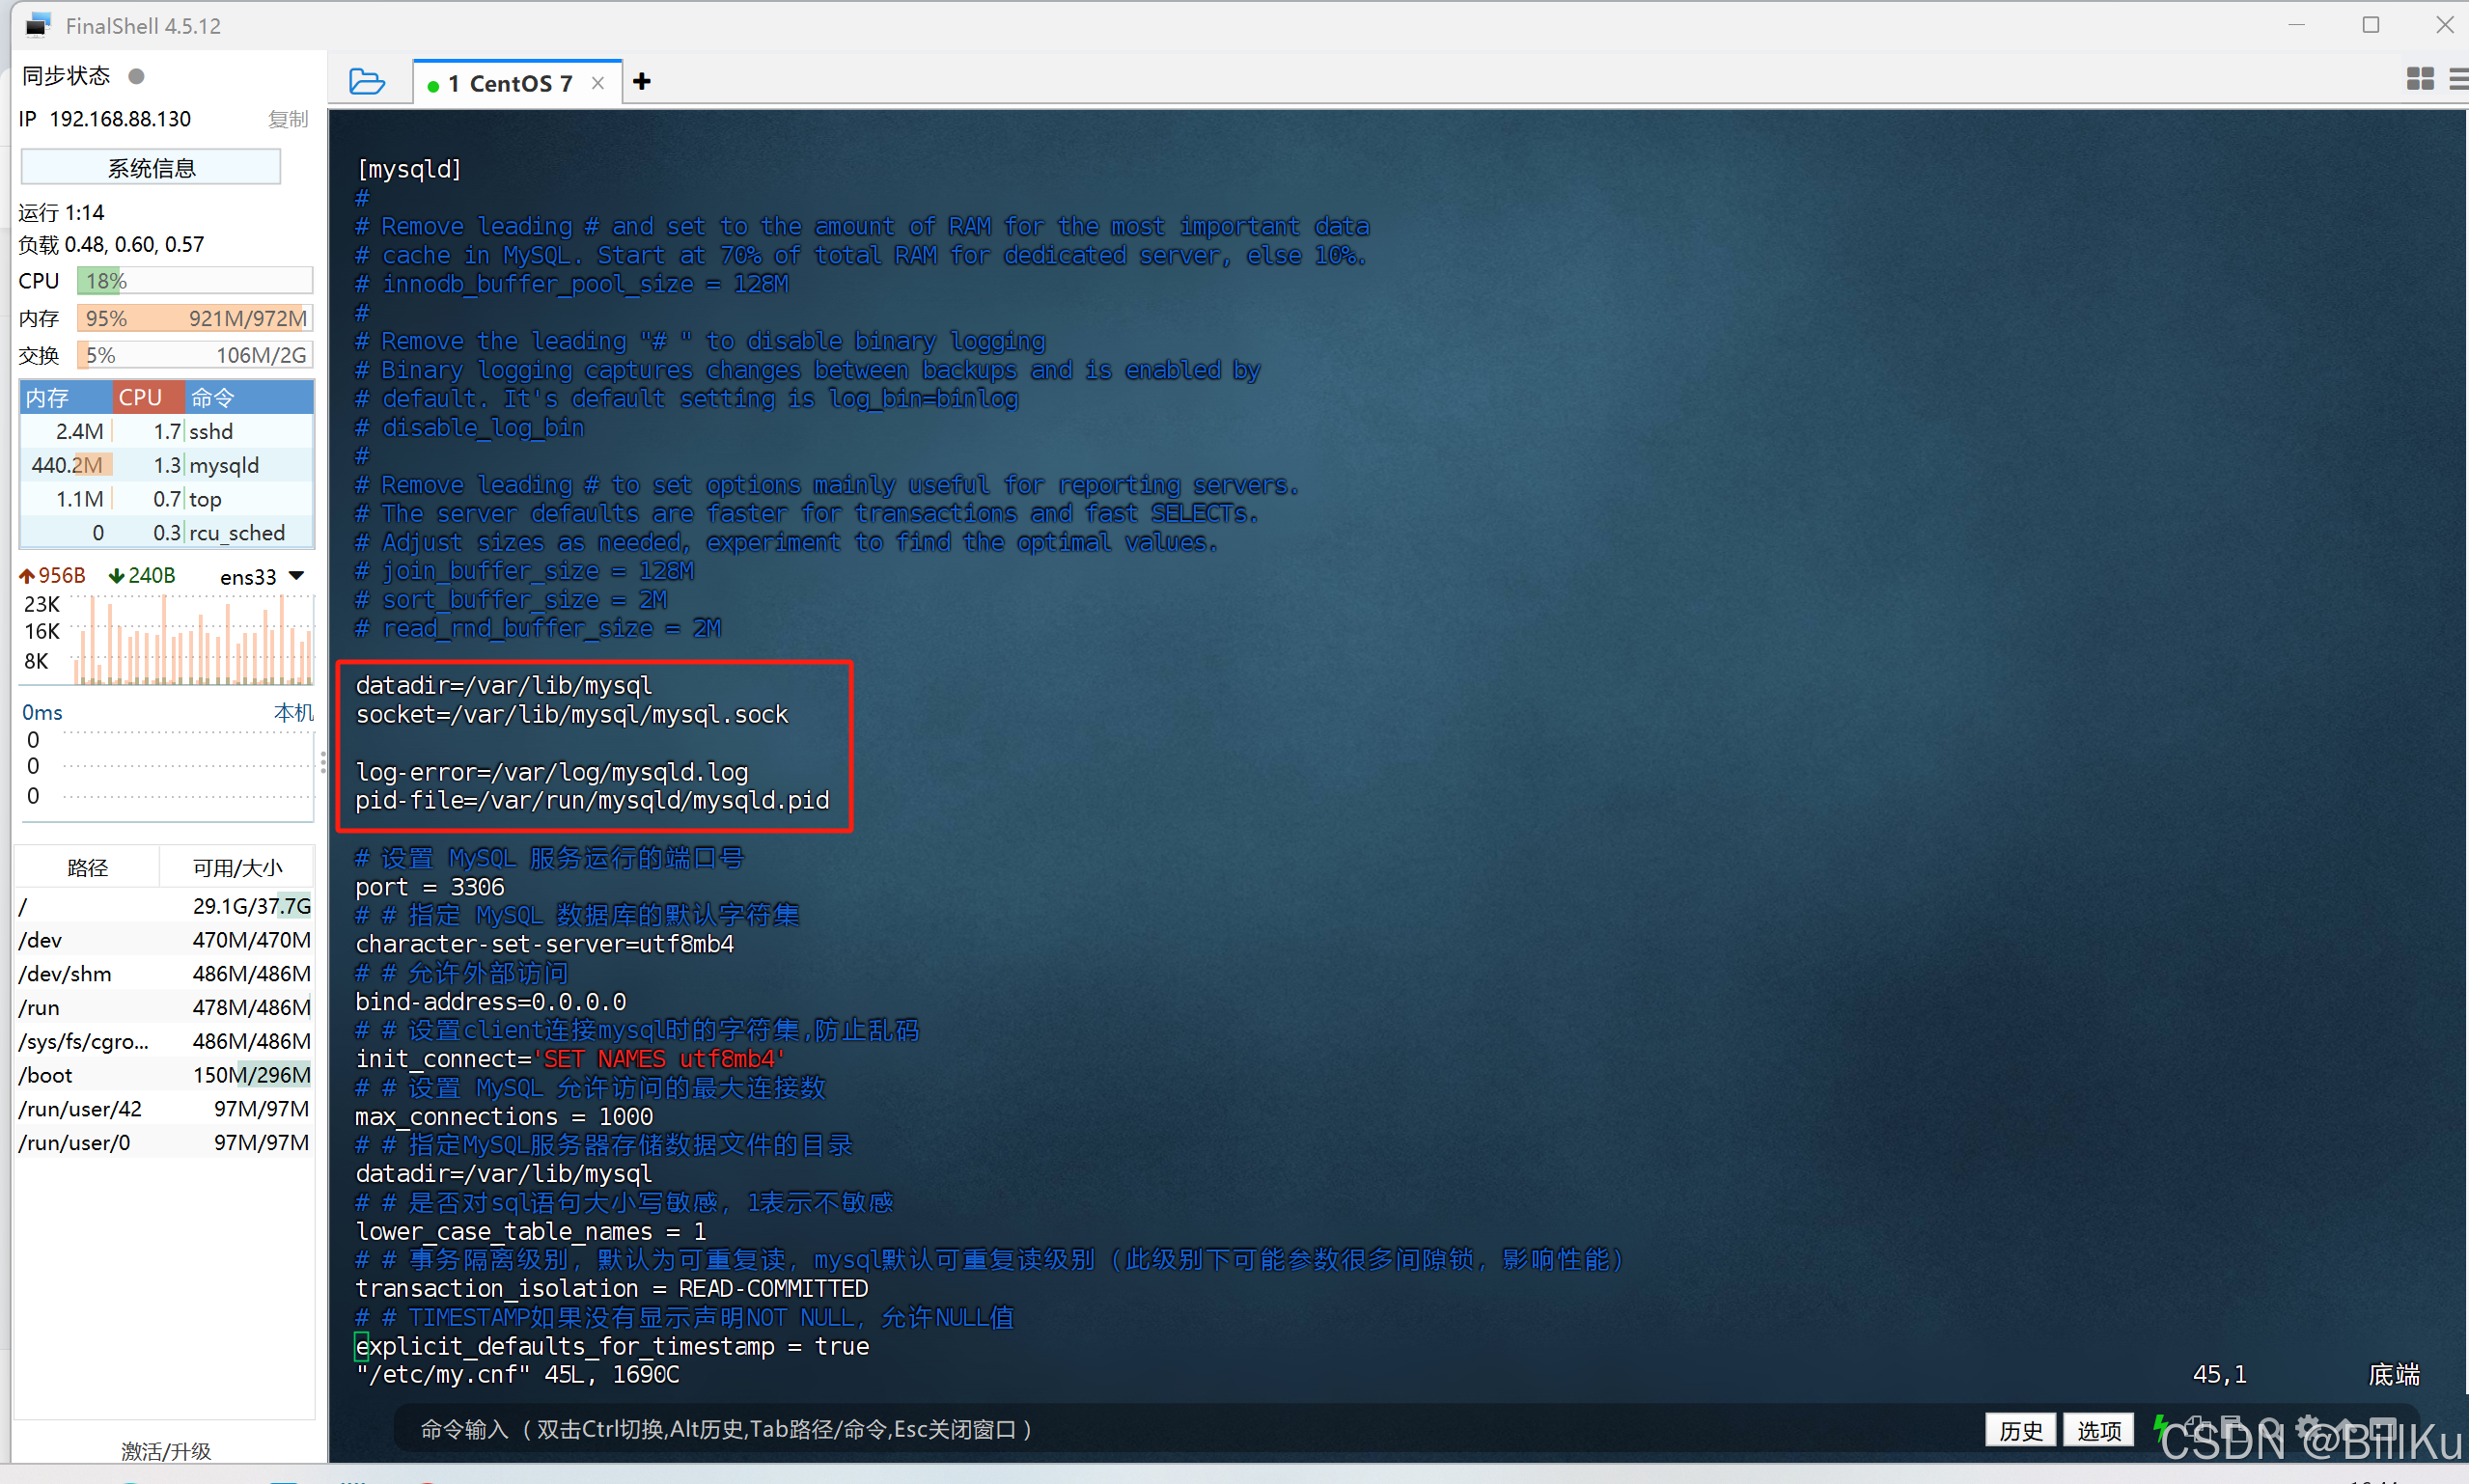Click the download speed 240B indicator
The height and width of the screenshot is (1484, 2469).
(x=143, y=576)
